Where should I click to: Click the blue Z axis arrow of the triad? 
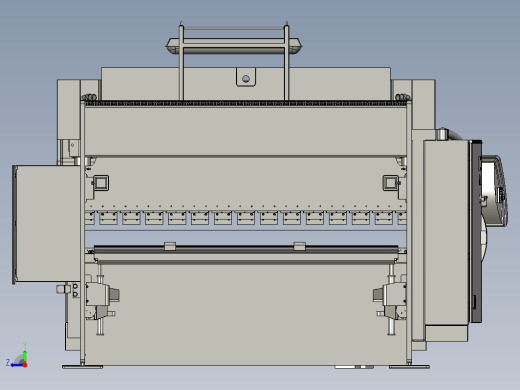[x=16, y=365]
